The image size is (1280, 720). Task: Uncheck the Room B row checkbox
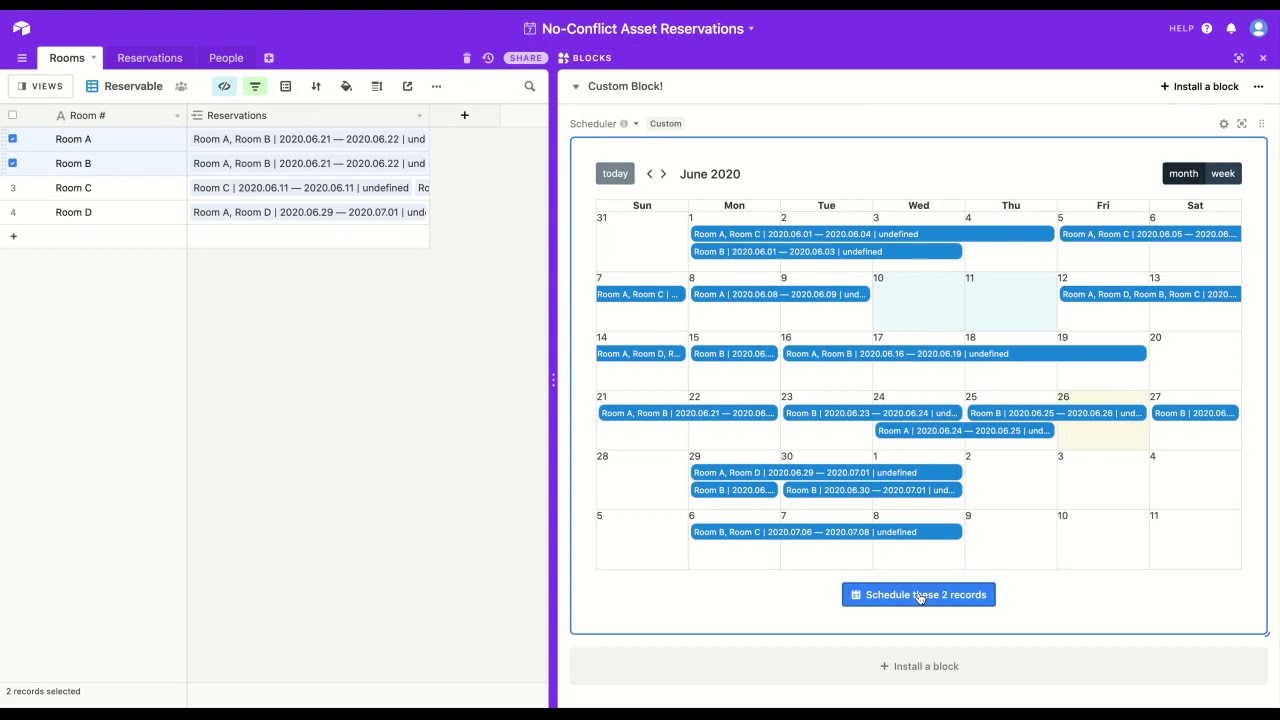pos(12,163)
